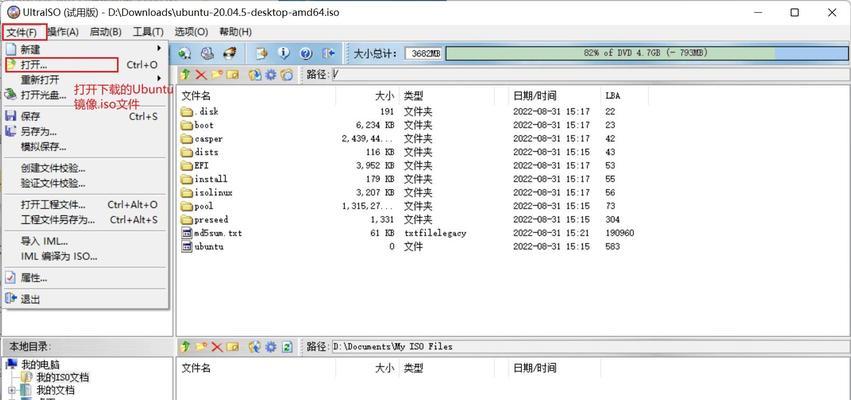851x400 pixels.
Task: Click the 82% of DVD 4.7GB capacity bar
Action: (x=646, y=53)
